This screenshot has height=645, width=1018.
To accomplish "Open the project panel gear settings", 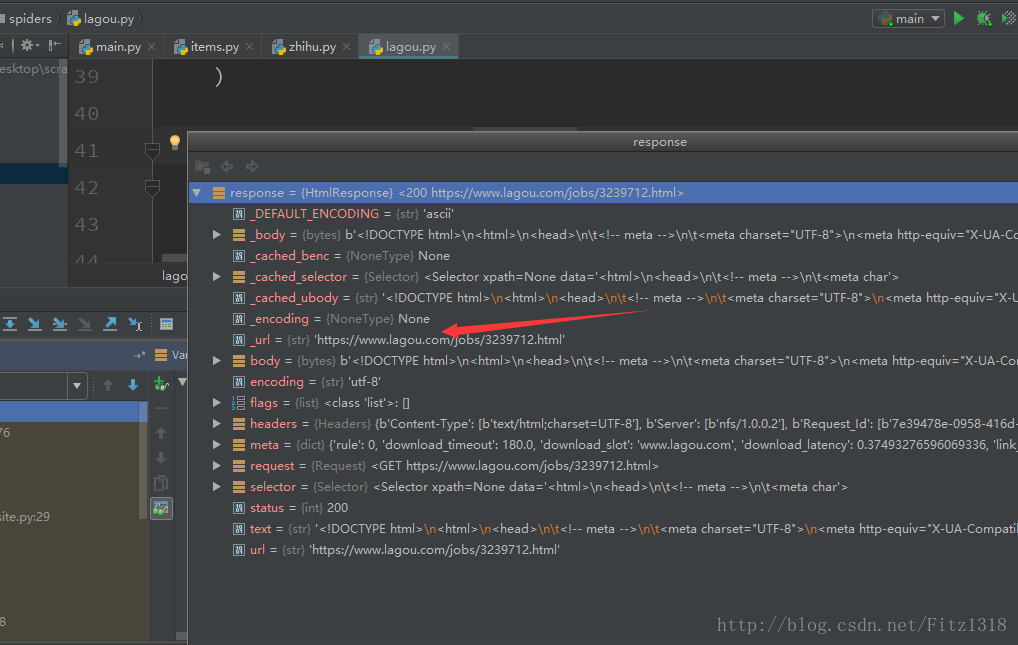I will 29,45.
